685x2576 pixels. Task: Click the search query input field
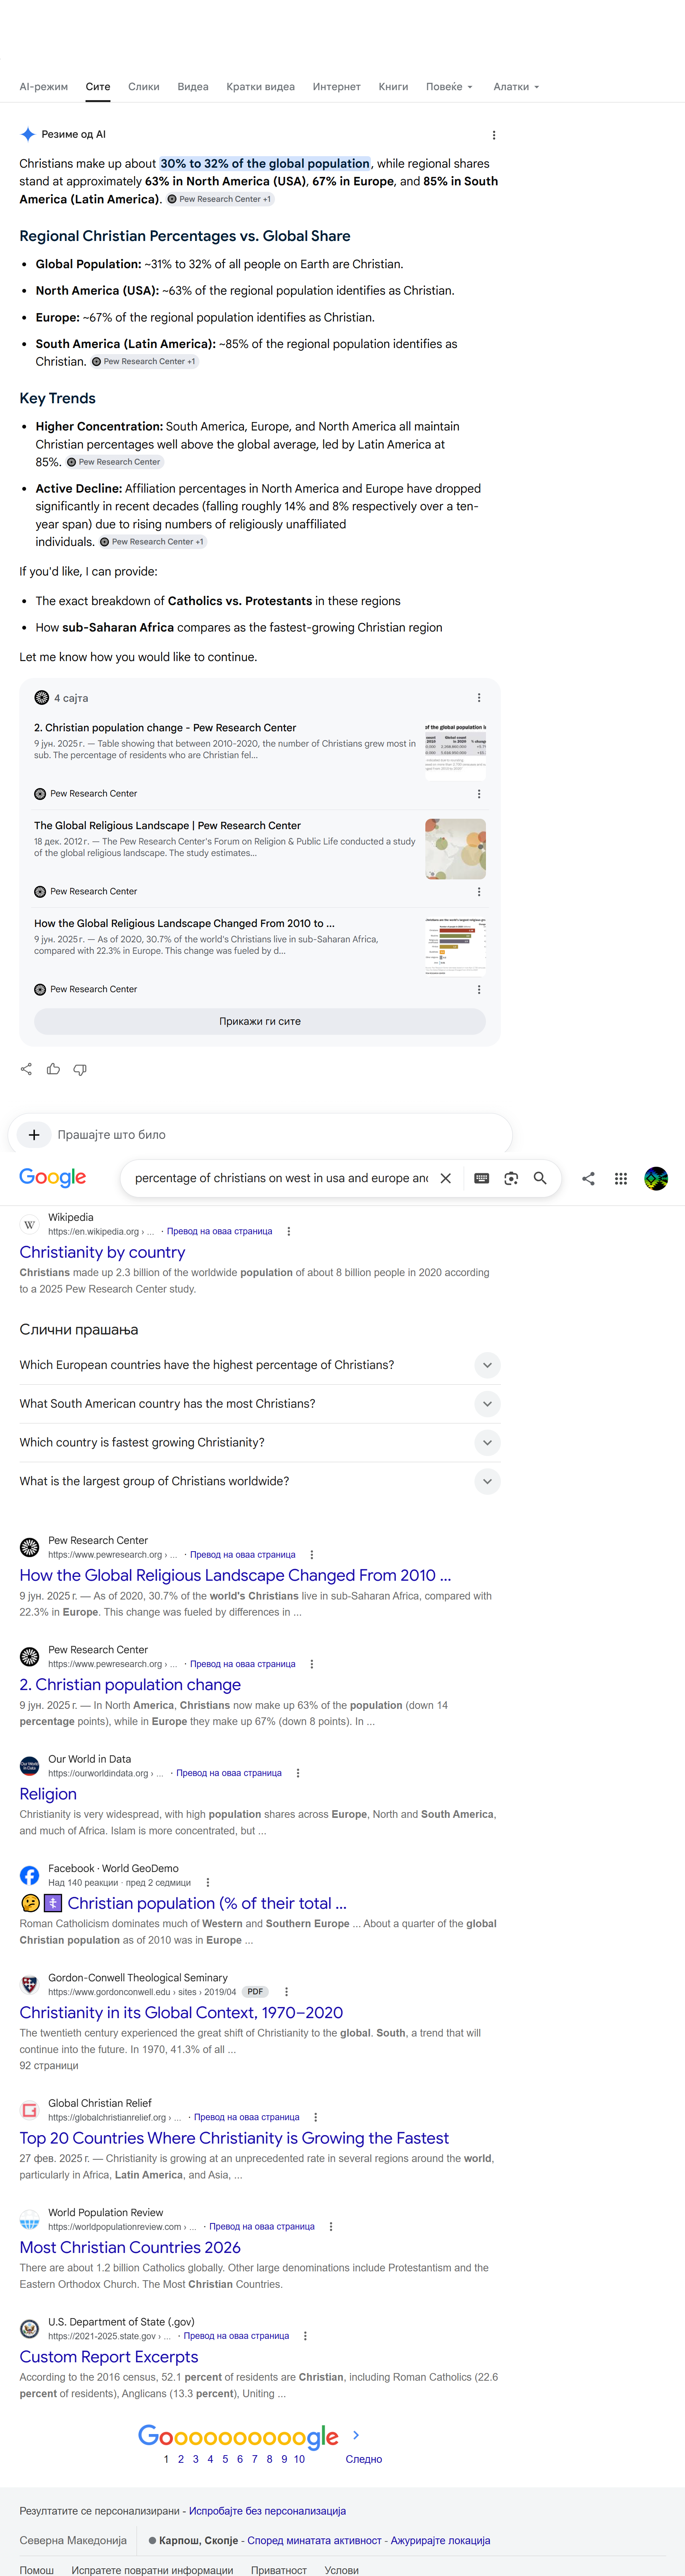coord(281,1178)
